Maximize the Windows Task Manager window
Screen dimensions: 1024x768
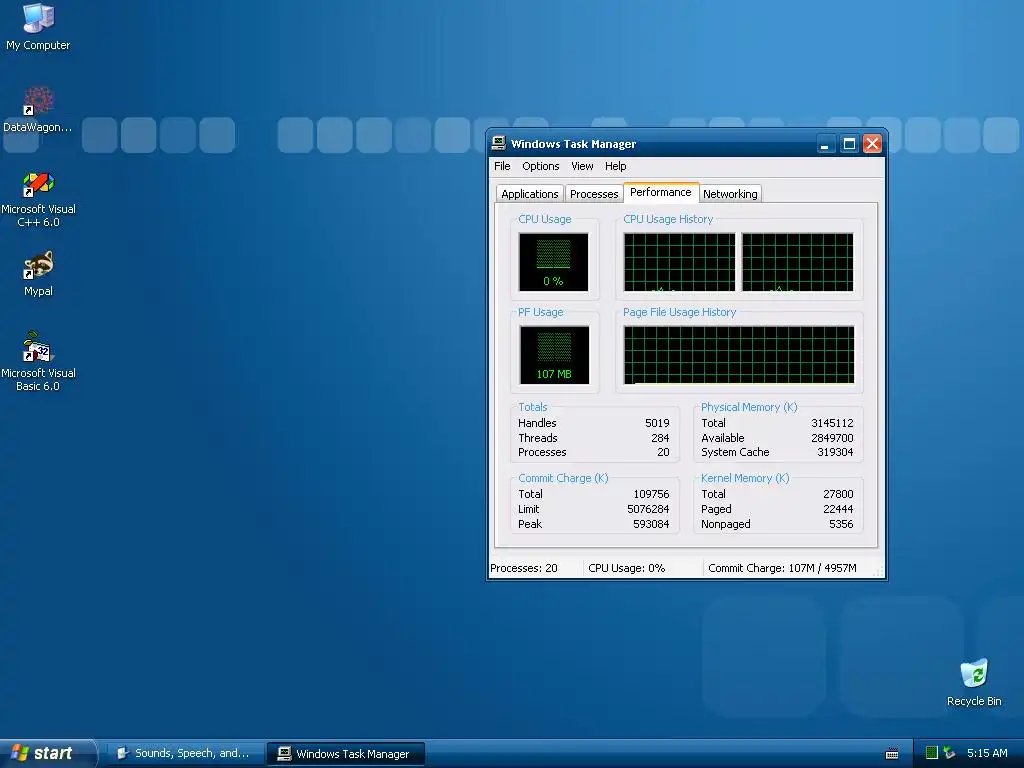[849, 144]
